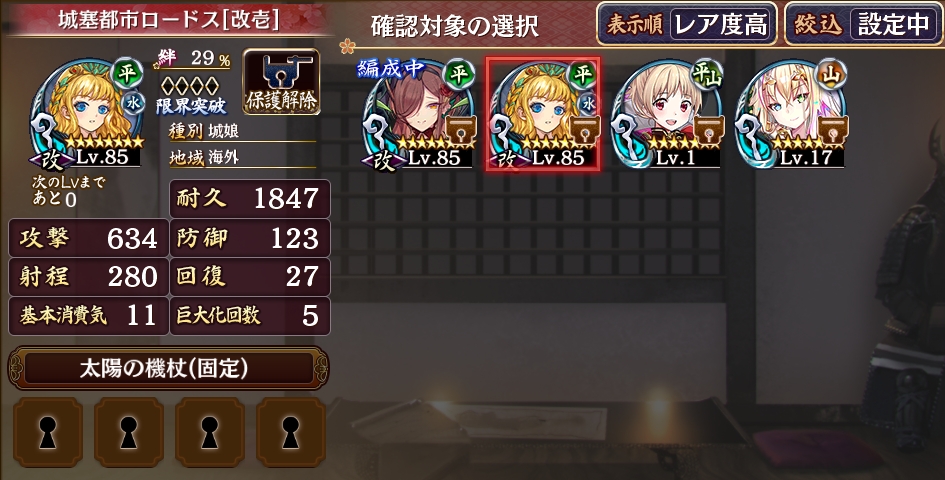The image size is (945, 480).
Task: Open the 絞込 設定中 filter dropdown
Action: 864,24
